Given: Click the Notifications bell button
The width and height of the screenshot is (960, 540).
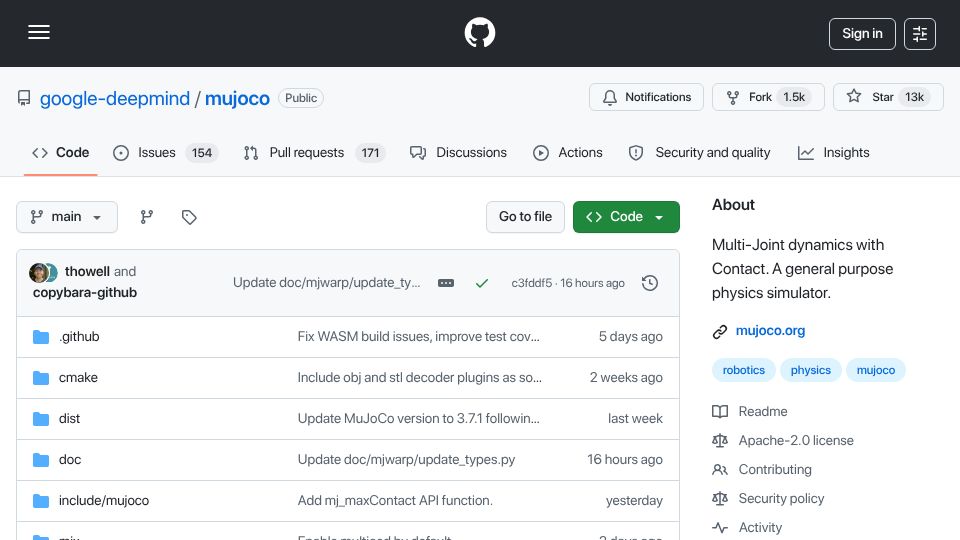Looking at the screenshot, I should tap(647, 97).
